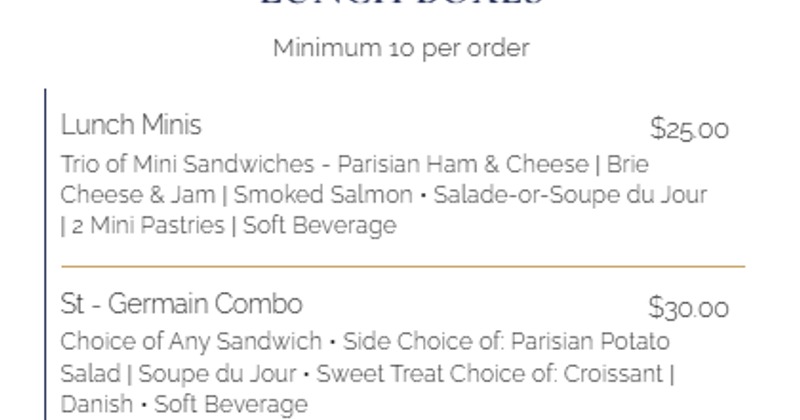Click "Choice of Any Sandwich" text

191,342
